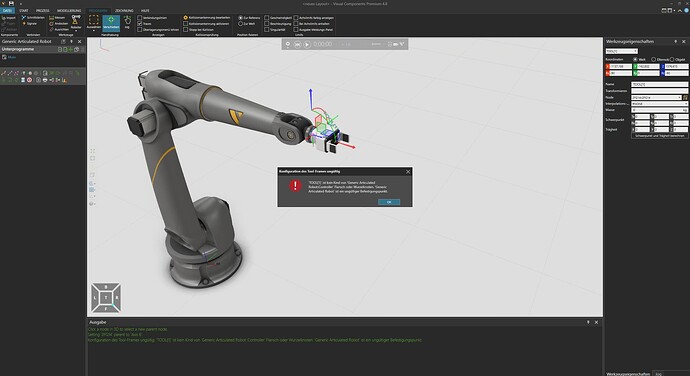Select the Zur Welt radio button
Image resolution: width=690 pixels, height=376 pixels.
(x=246, y=24)
